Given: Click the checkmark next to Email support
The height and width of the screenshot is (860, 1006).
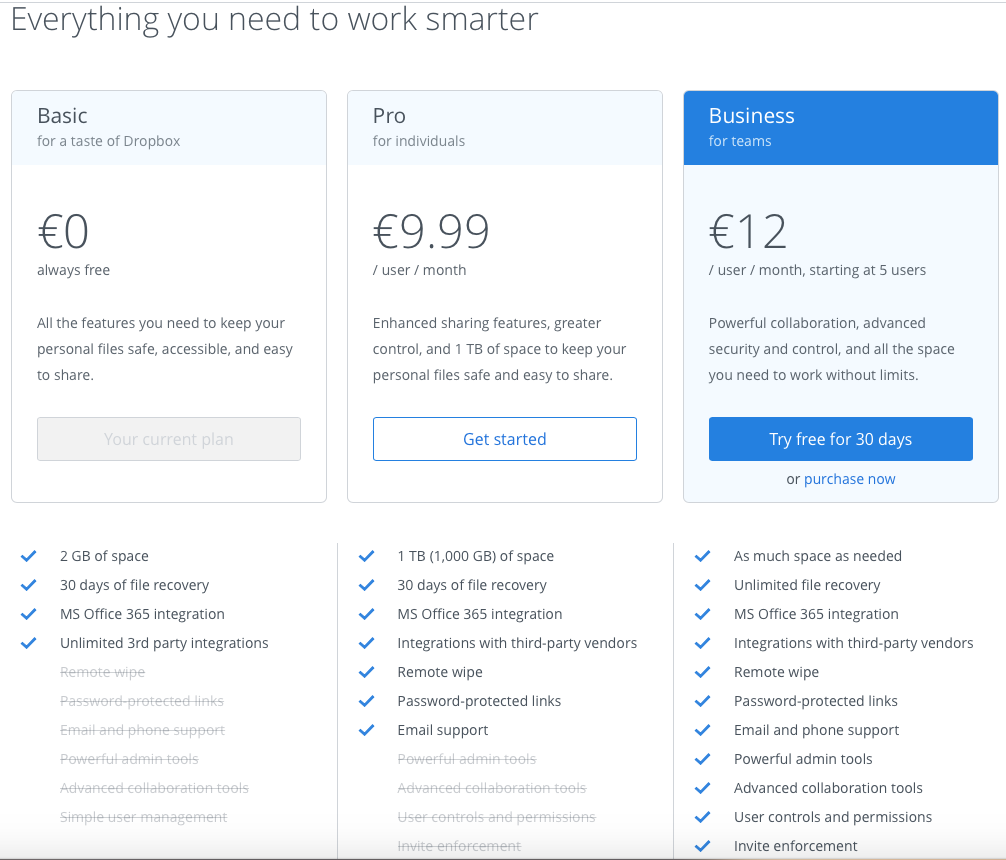Looking at the screenshot, I should [x=366, y=730].
